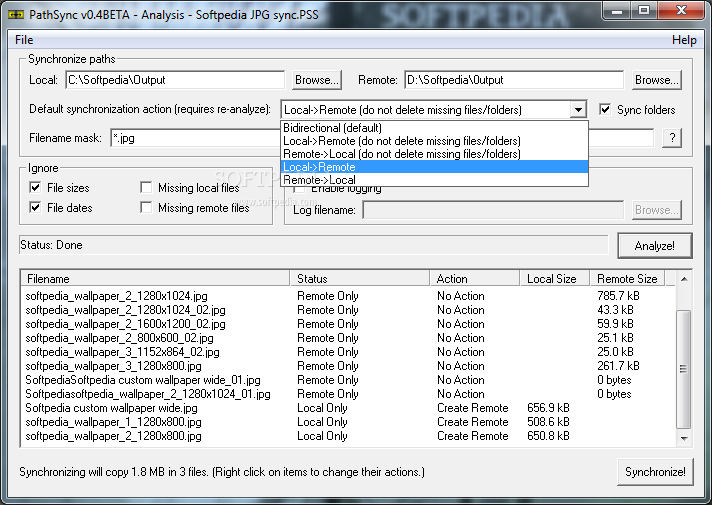Minimize the PathSync window

(x=617, y=10)
